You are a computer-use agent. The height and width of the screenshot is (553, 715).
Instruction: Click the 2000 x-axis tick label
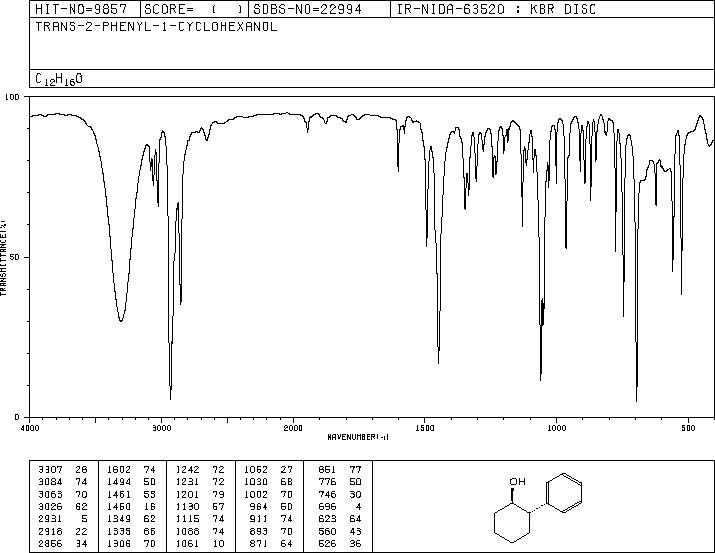[x=293, y=428]
